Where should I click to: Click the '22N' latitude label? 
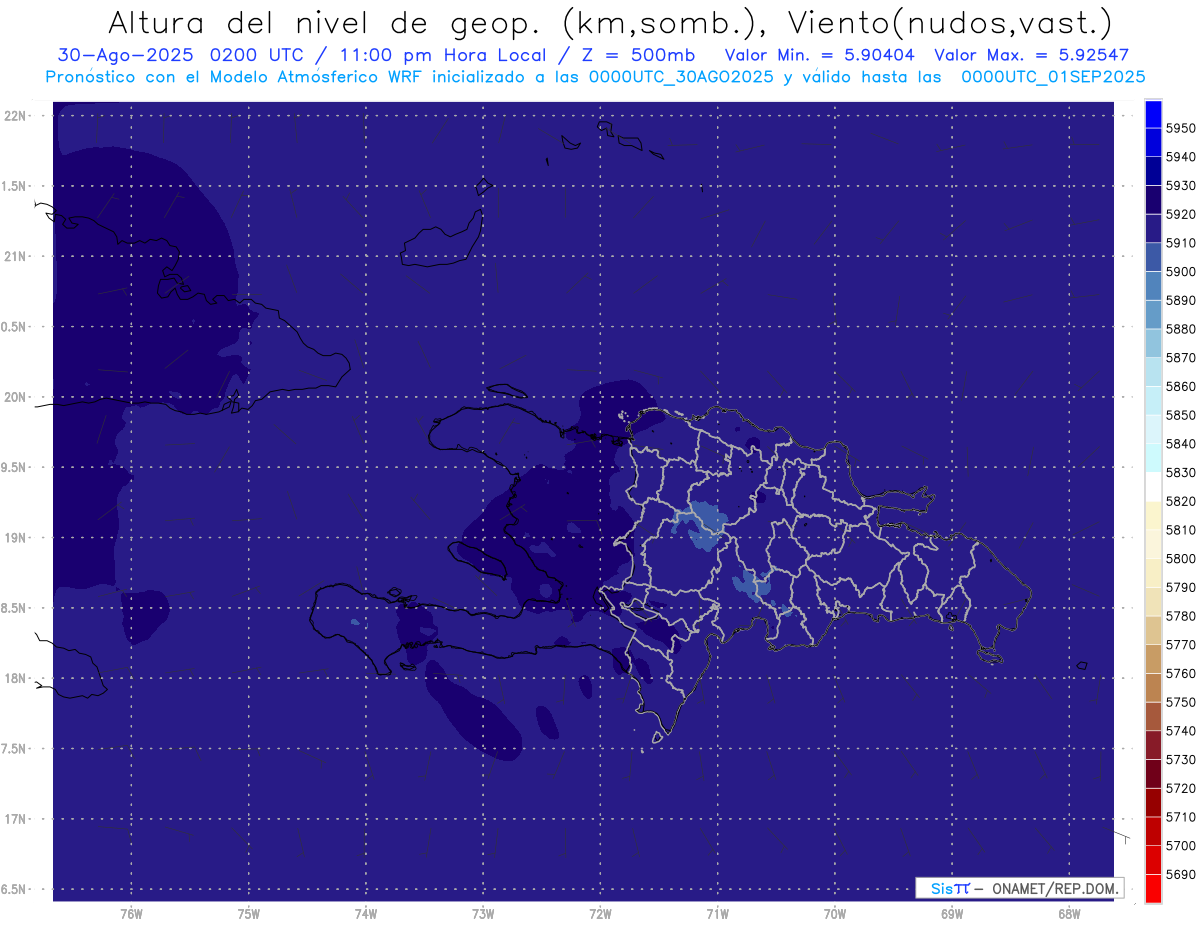tap(16, 116)
